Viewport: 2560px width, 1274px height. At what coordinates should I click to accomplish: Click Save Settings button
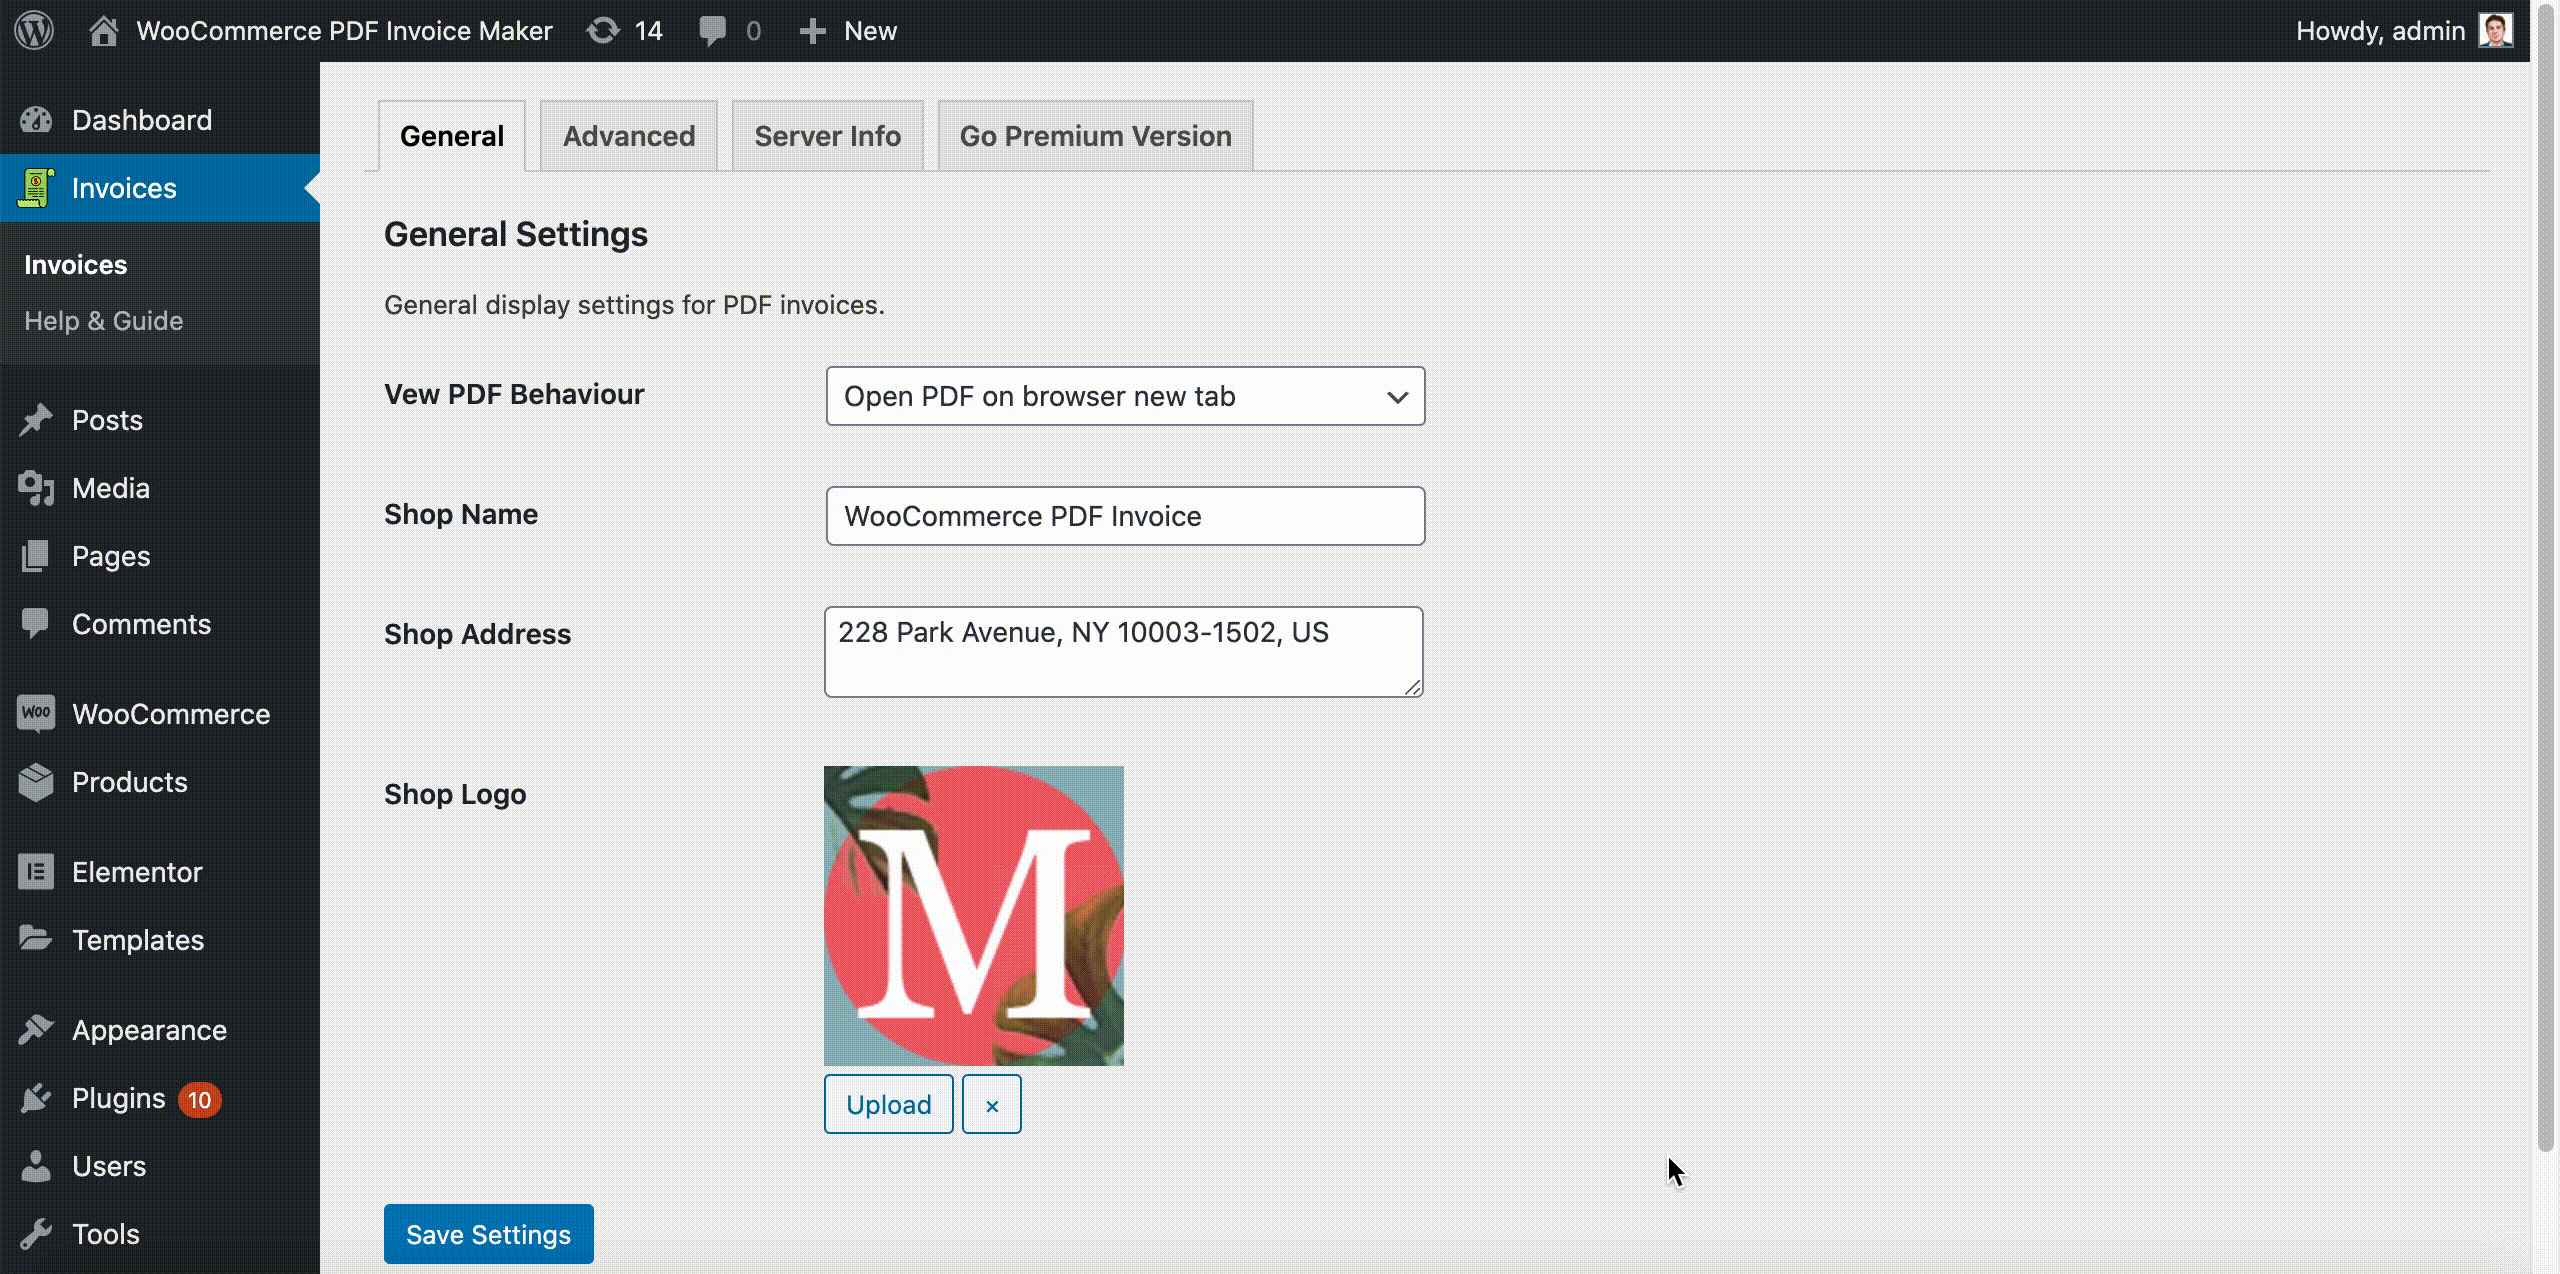tap(488, 1235)
